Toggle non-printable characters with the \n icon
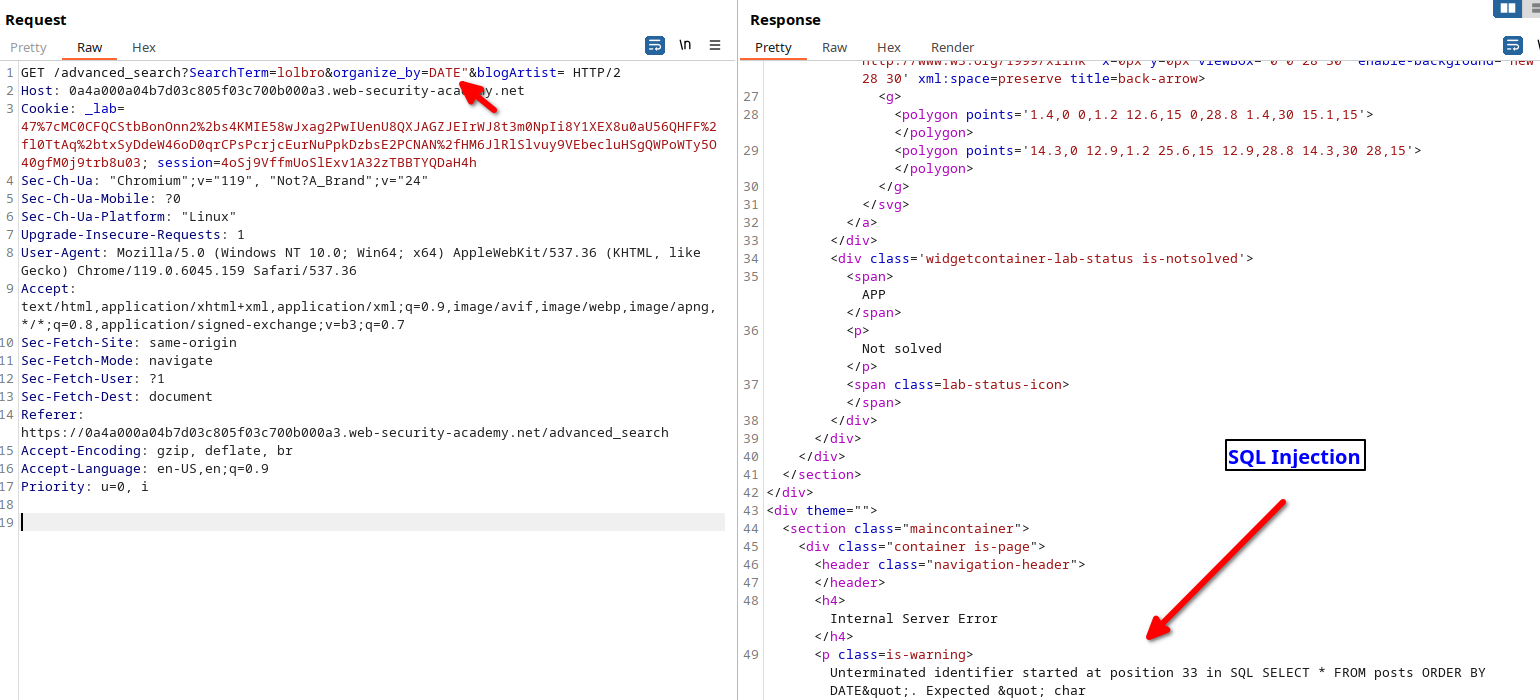This screenshot has height=700, width=1540. [x=685, y=45]
